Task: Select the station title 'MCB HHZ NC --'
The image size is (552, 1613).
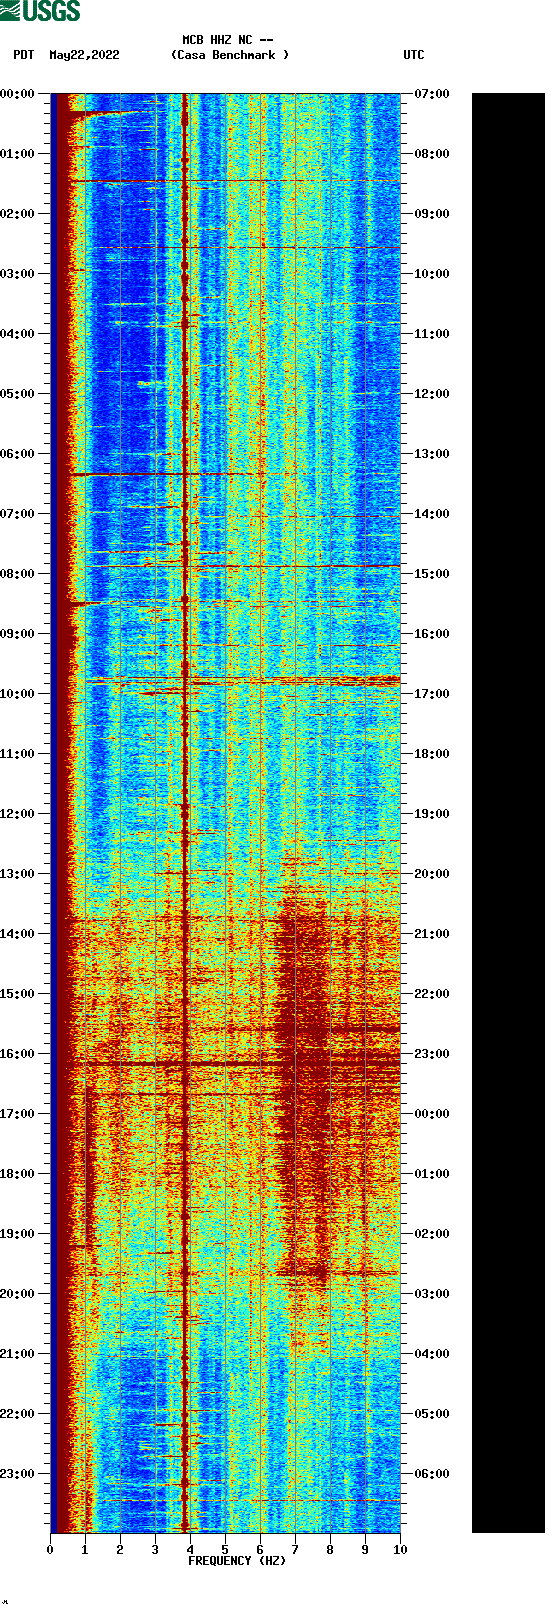Action: coord(228,40)
